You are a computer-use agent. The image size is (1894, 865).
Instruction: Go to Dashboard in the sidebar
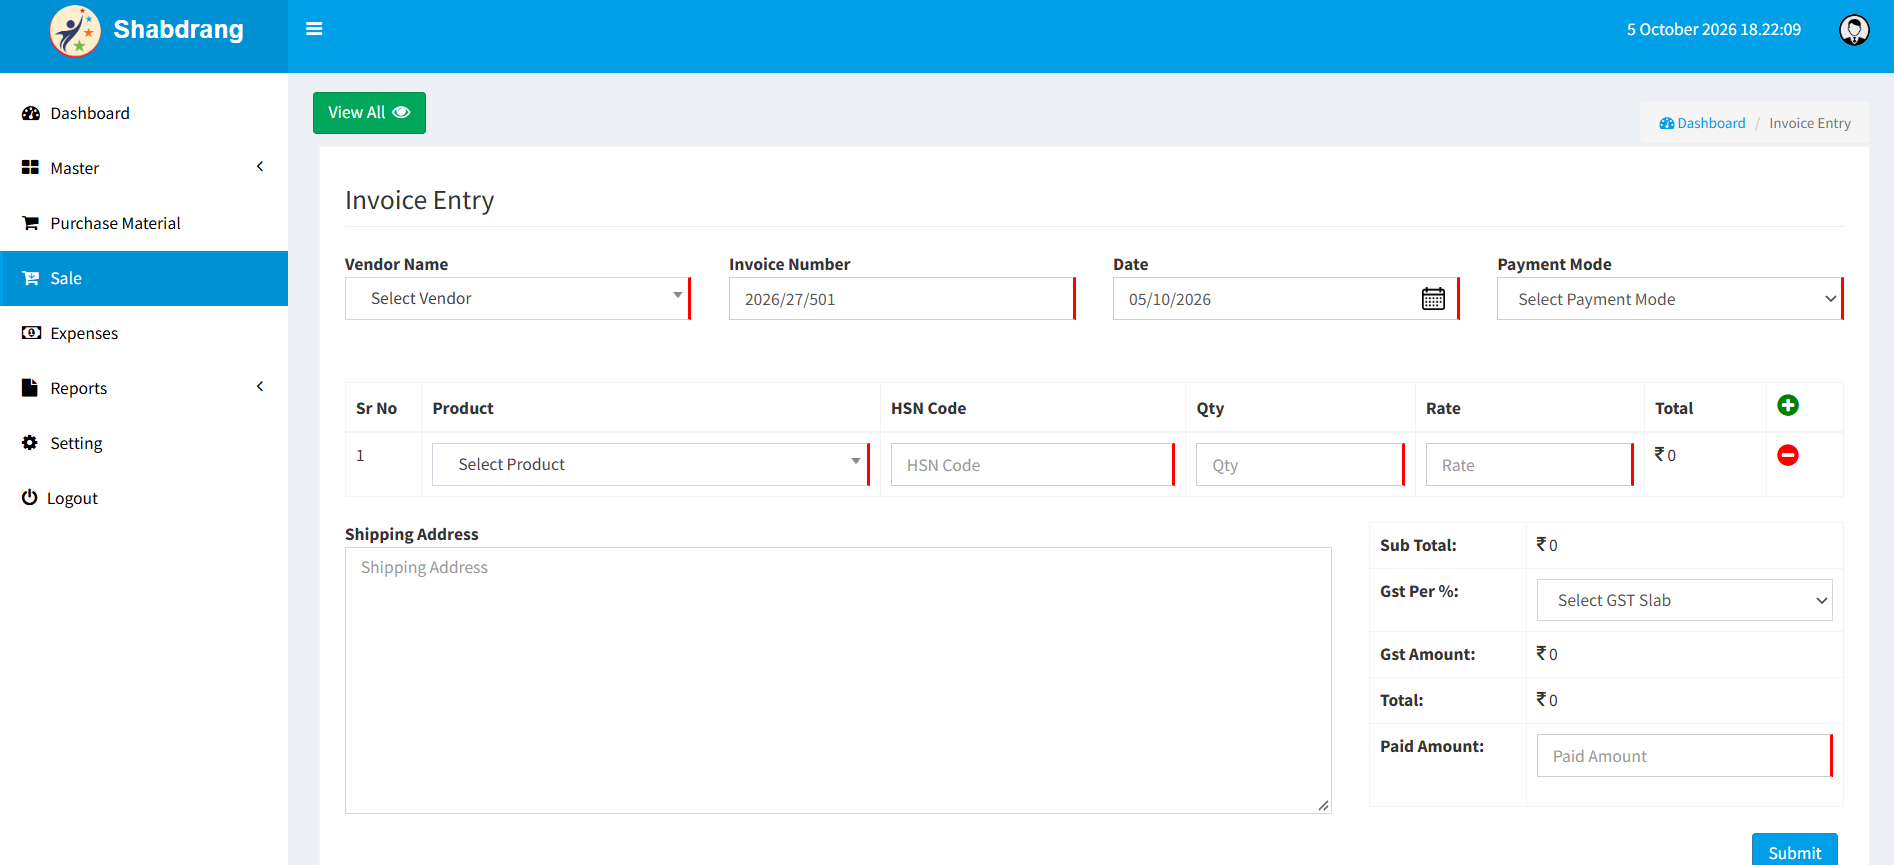point(144,113)
